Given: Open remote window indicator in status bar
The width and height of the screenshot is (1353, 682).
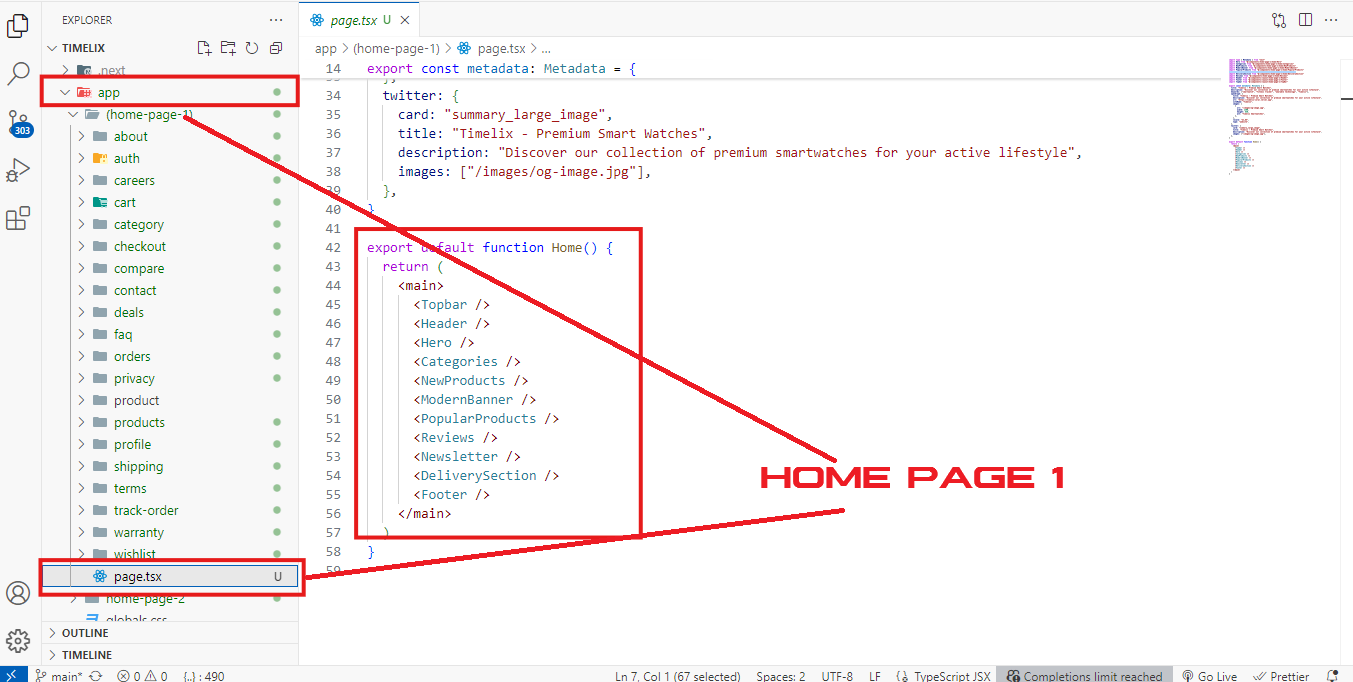Looking at the screenshot, I should coord(12,675).
